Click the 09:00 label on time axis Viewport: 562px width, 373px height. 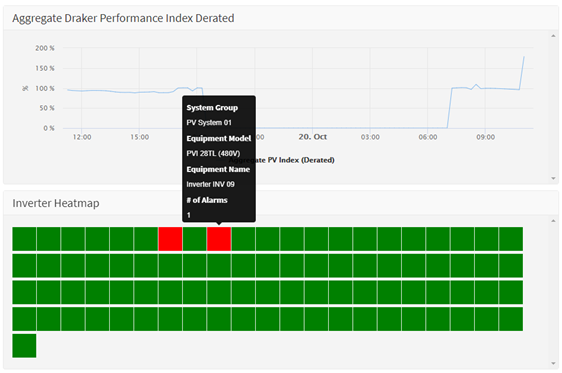pyautogui.click(x=485, y=137)
